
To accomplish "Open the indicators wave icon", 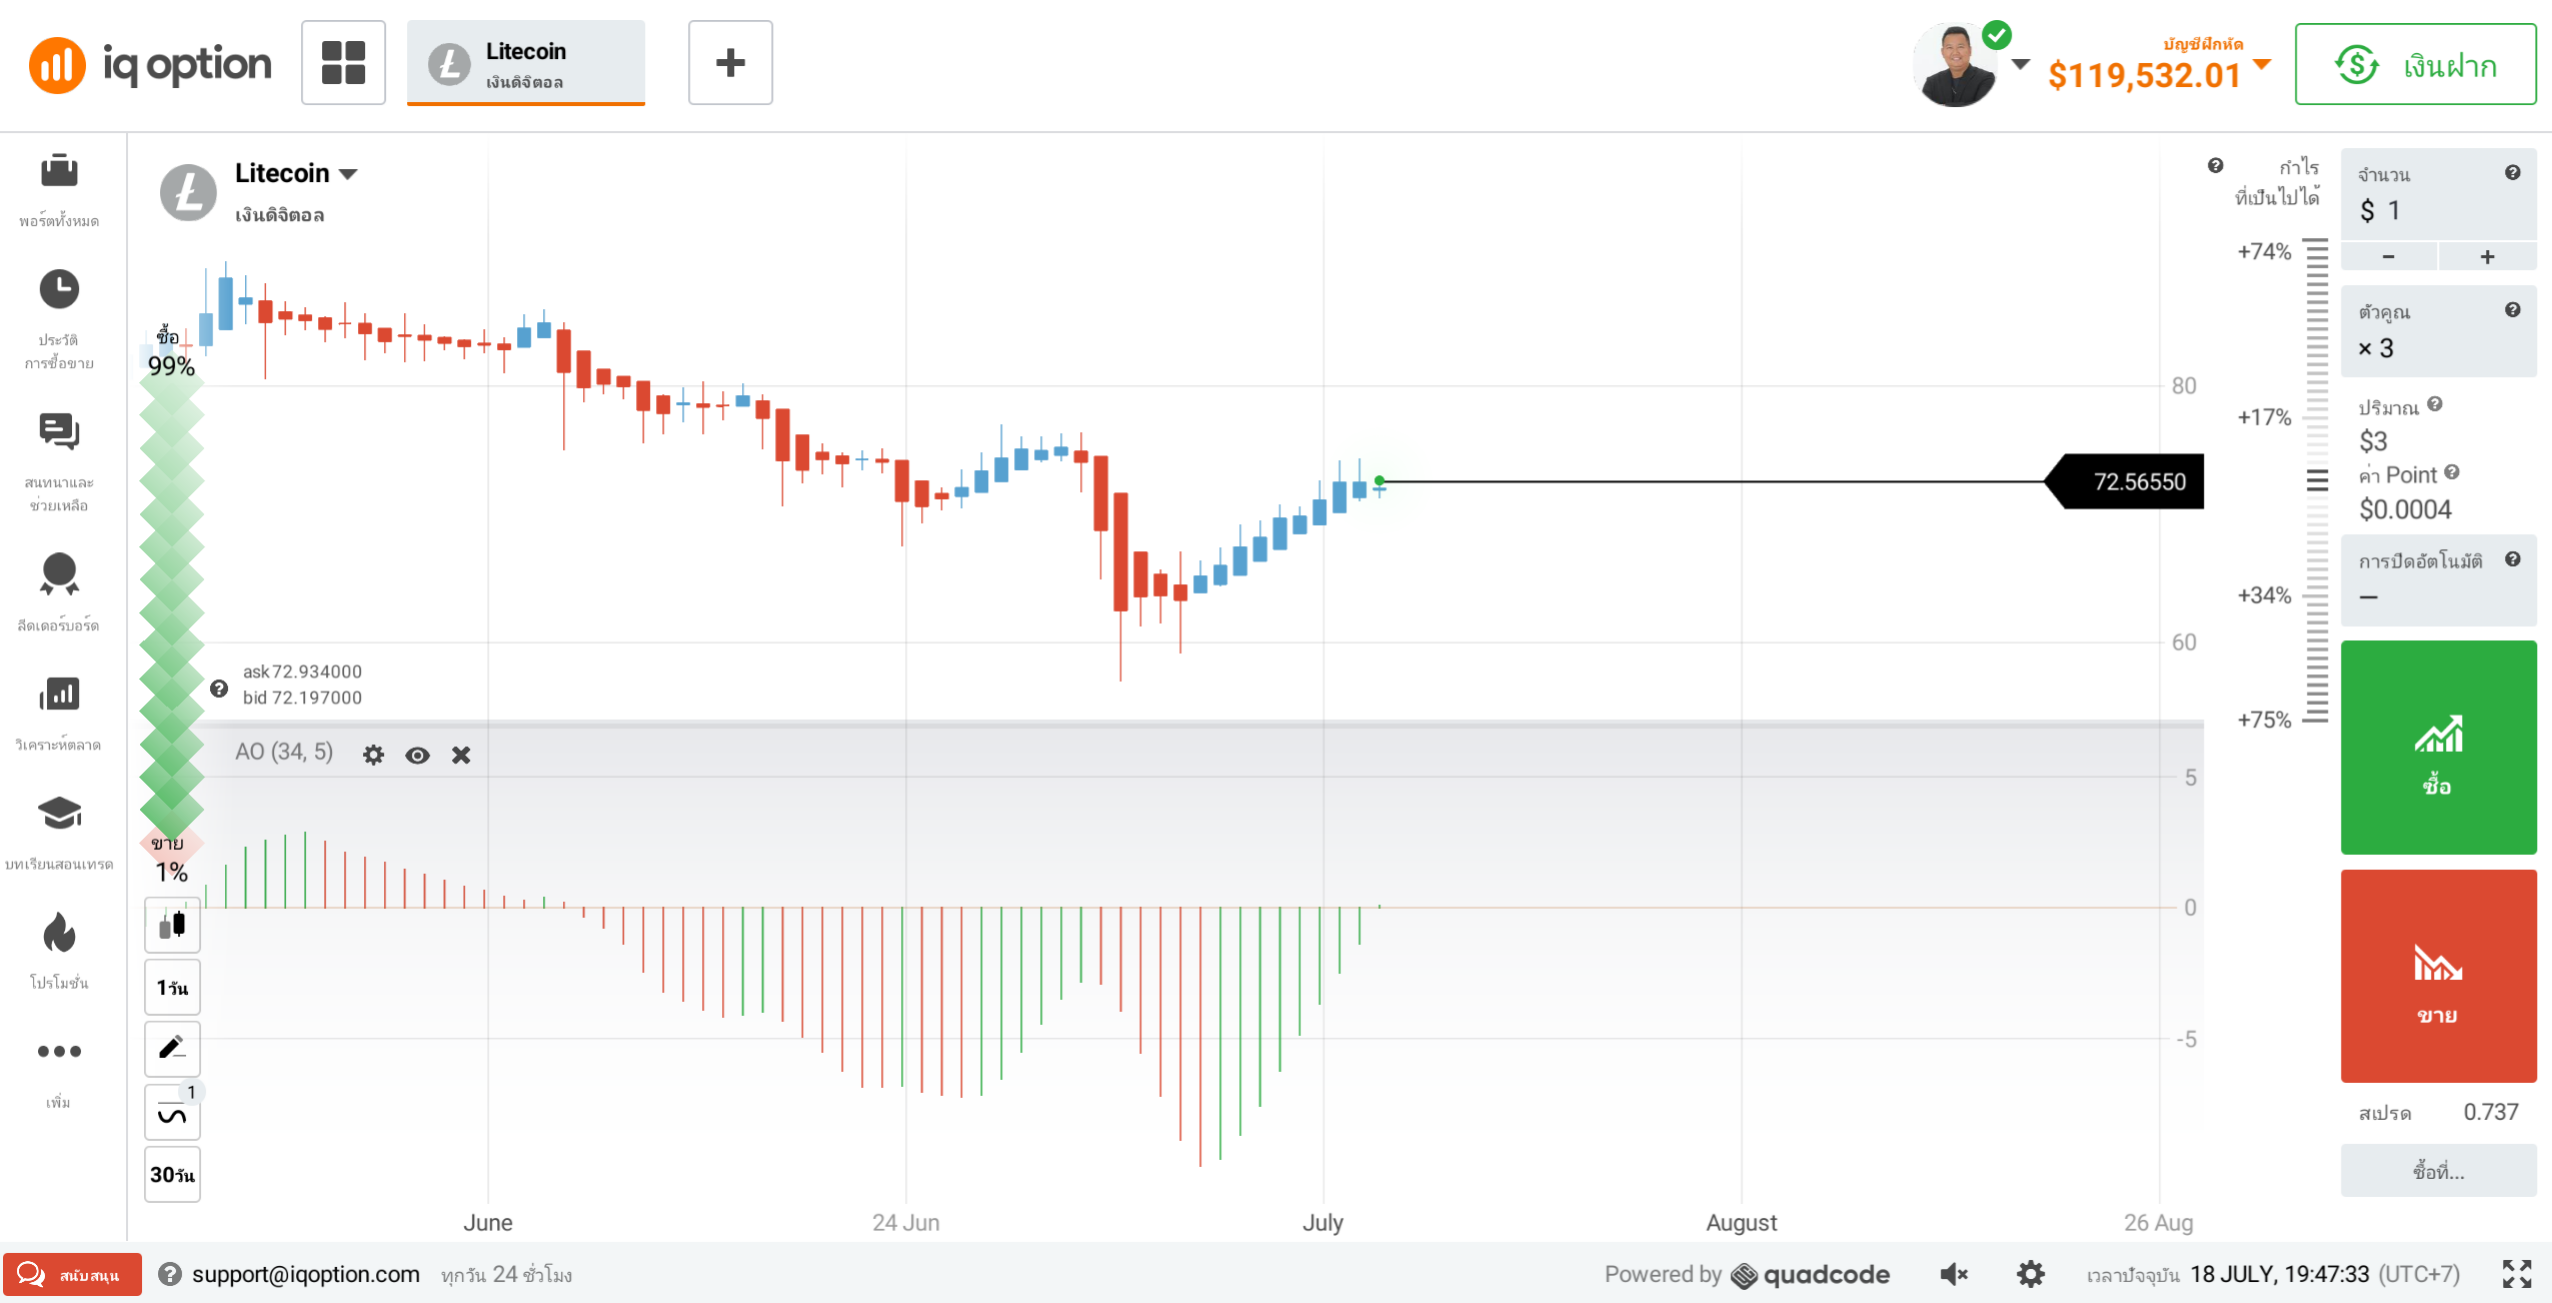I will tap(172, 1111).
